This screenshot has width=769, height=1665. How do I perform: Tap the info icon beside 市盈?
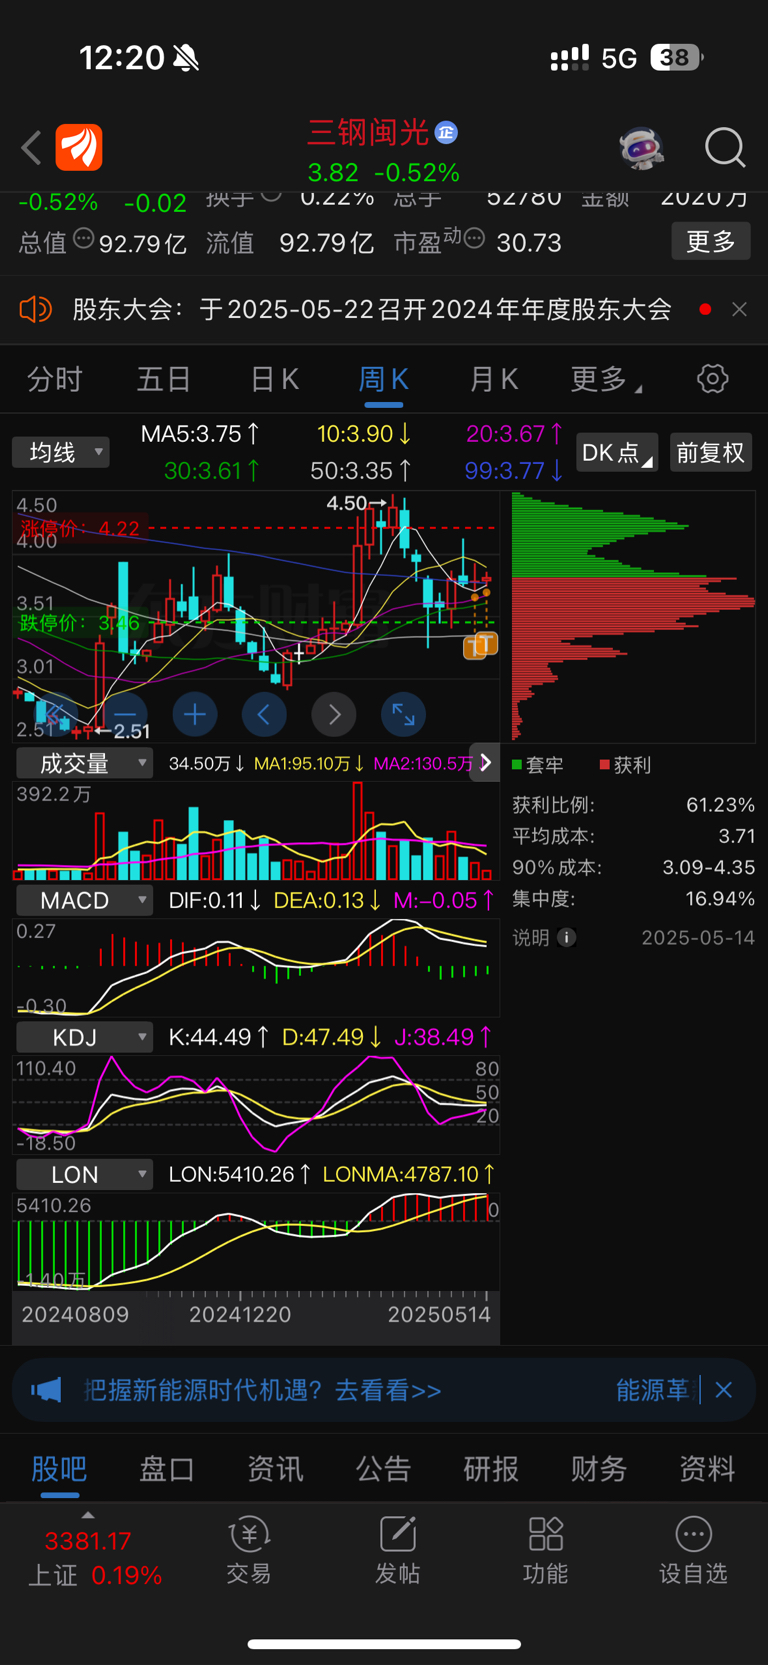pyautogui.click(x=474, y=238)
